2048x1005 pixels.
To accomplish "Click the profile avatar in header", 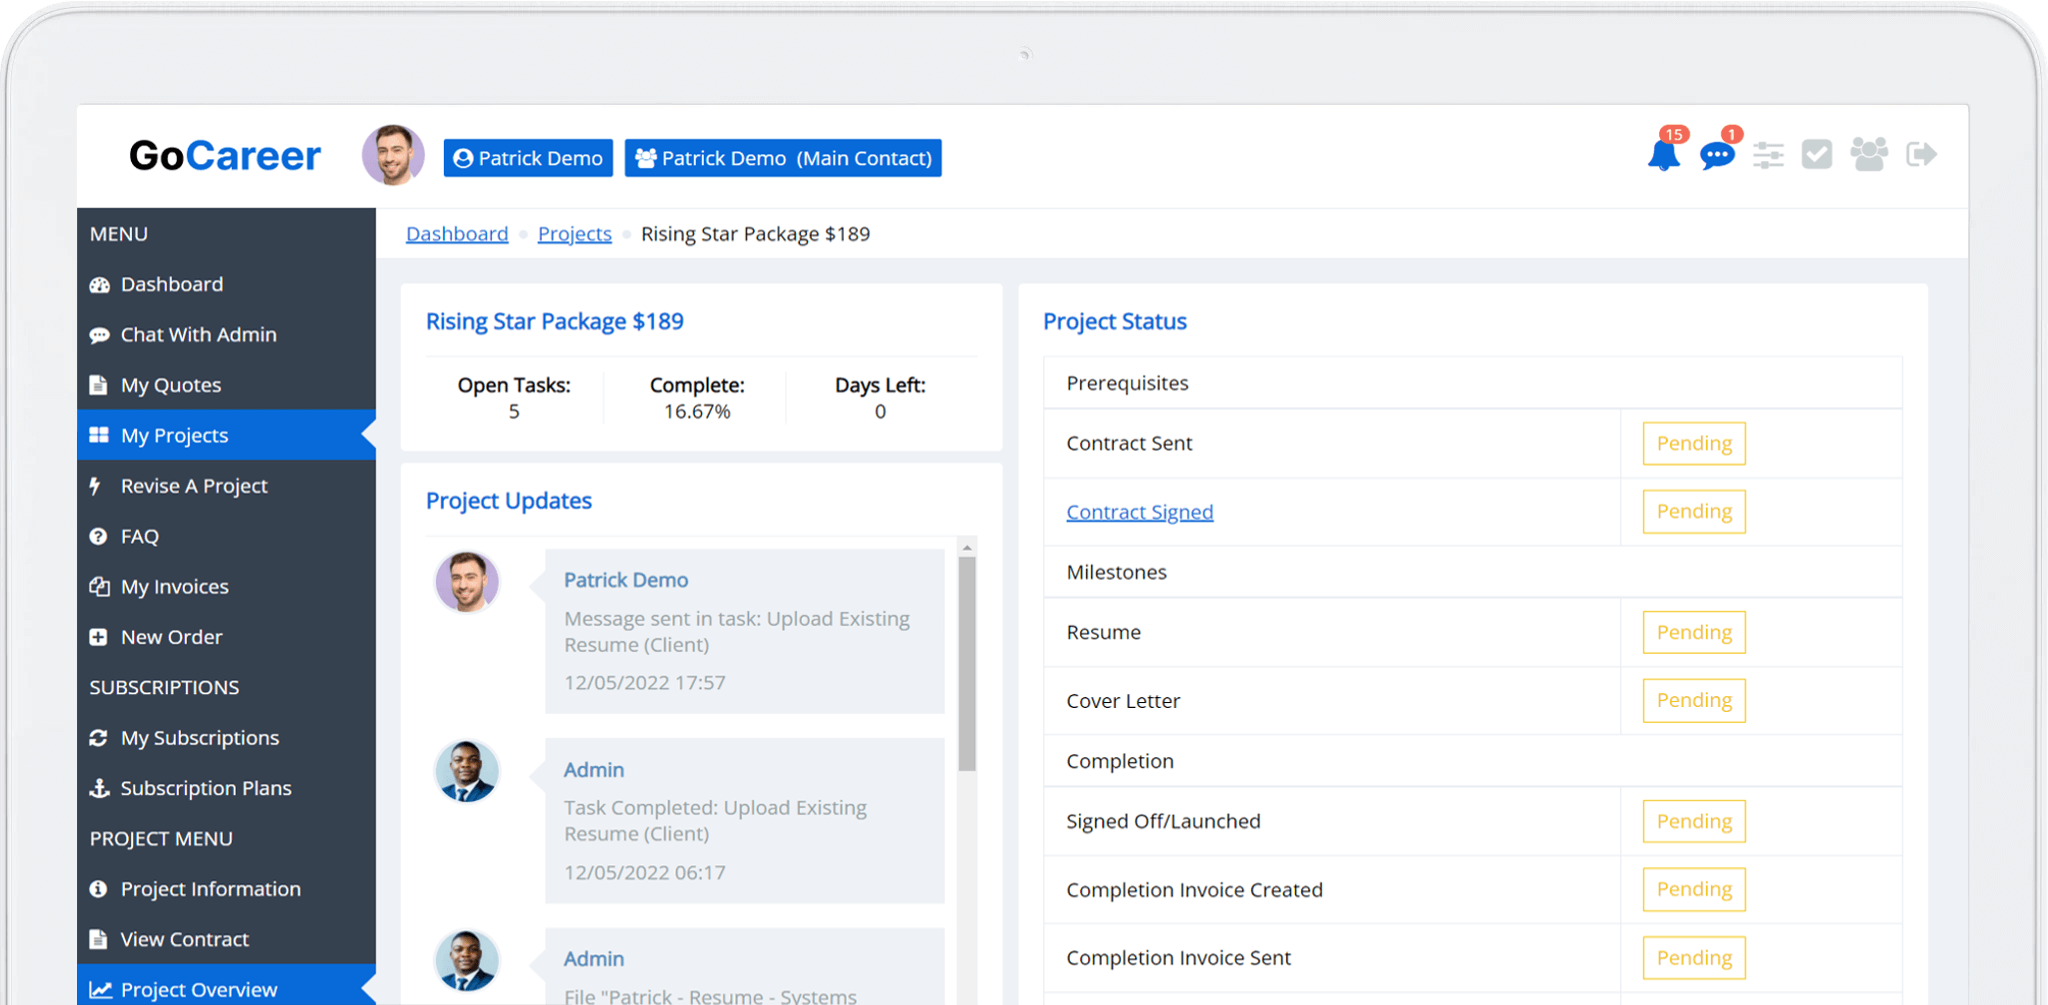I will click(393, 156).
